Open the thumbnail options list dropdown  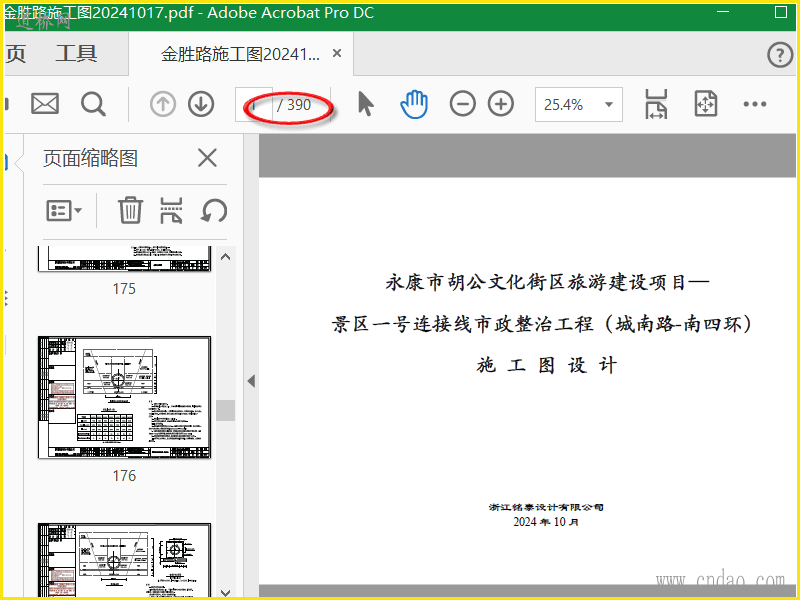tap(64, 210)
